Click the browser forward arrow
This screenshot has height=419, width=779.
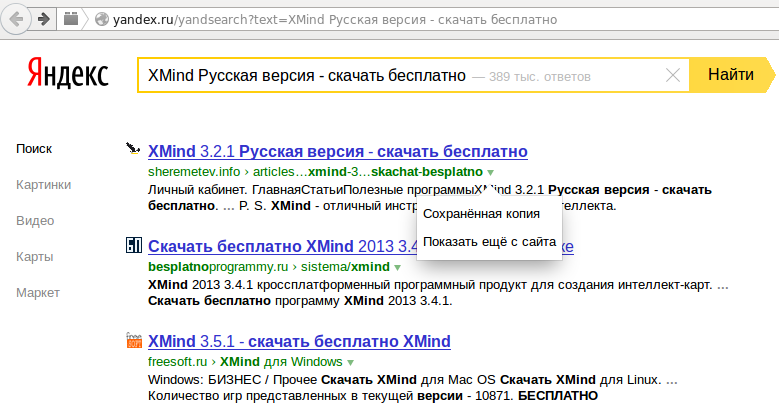[44, 19]
